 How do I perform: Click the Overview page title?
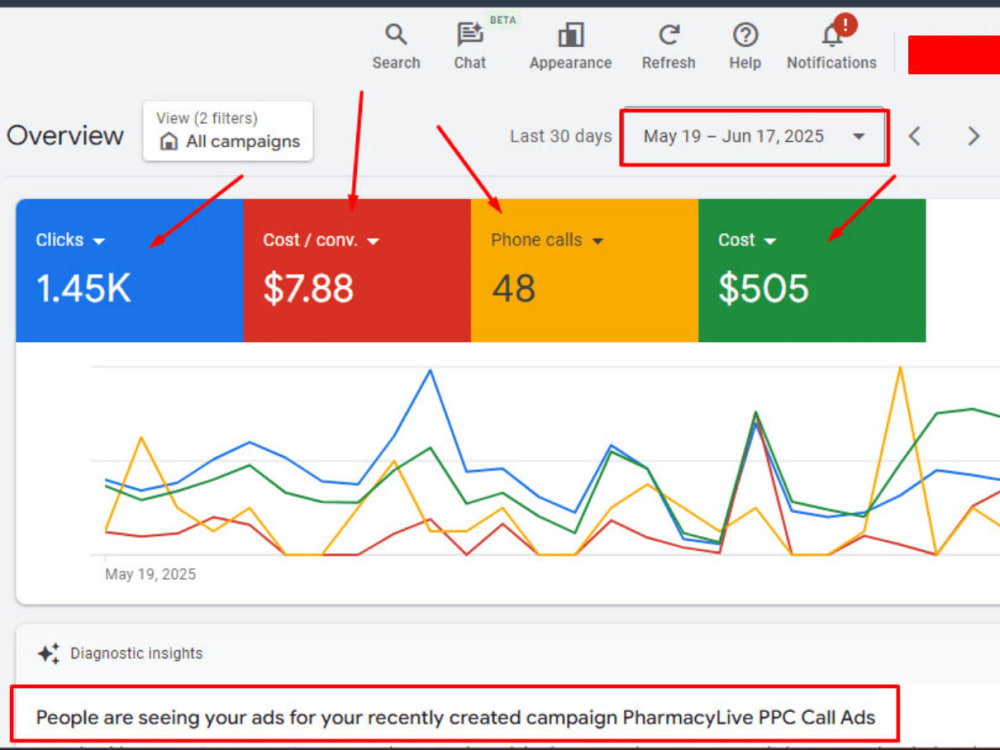coord(65,136)
